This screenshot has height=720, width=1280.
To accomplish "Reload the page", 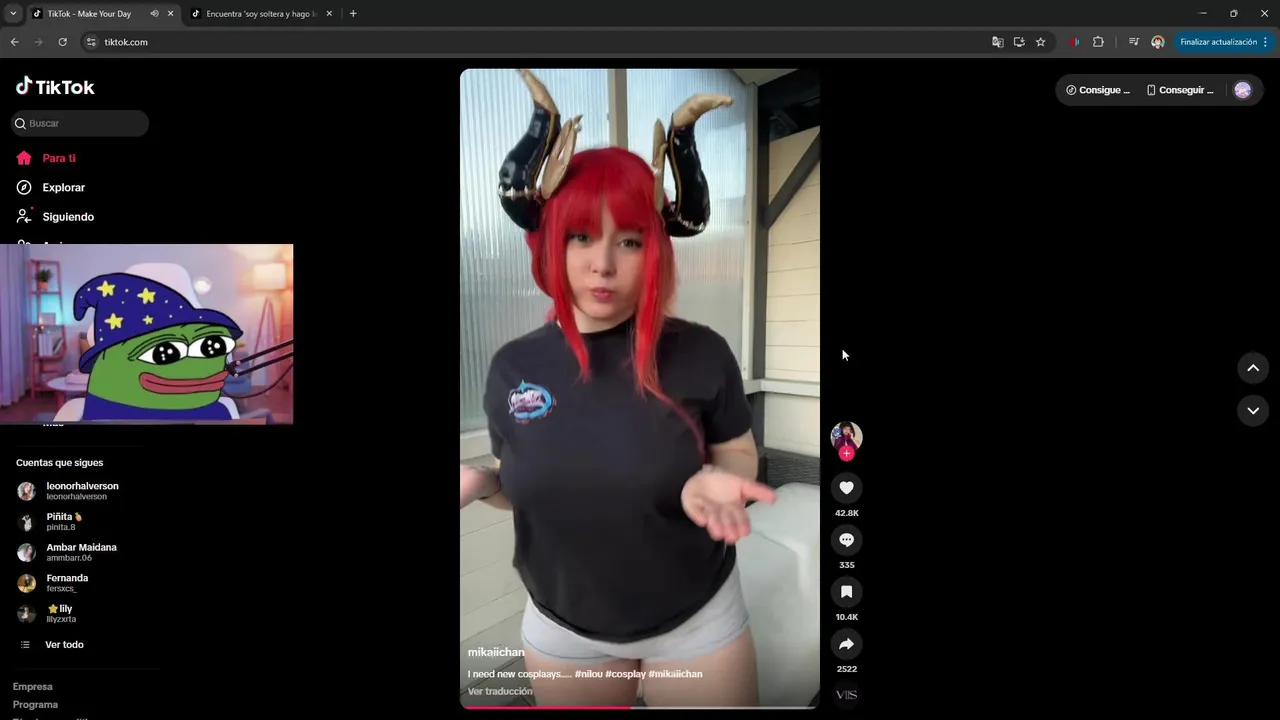I will point(62,42).
